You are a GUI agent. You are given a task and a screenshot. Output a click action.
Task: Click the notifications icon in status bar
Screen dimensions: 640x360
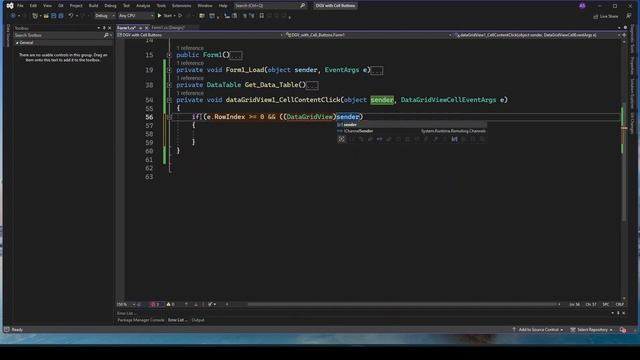click(x=623, y=330)
